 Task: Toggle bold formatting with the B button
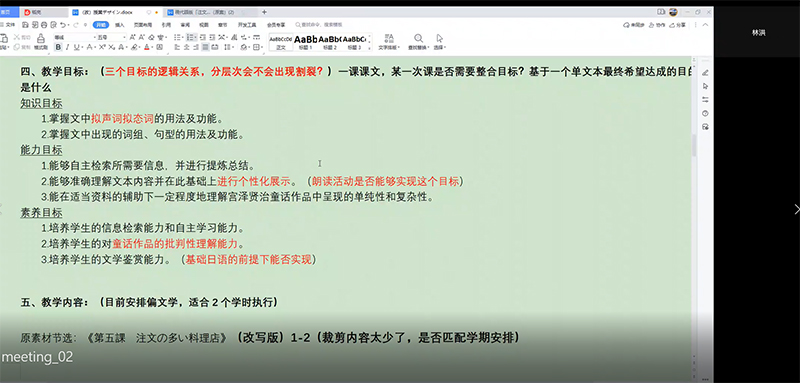[58, 47]
